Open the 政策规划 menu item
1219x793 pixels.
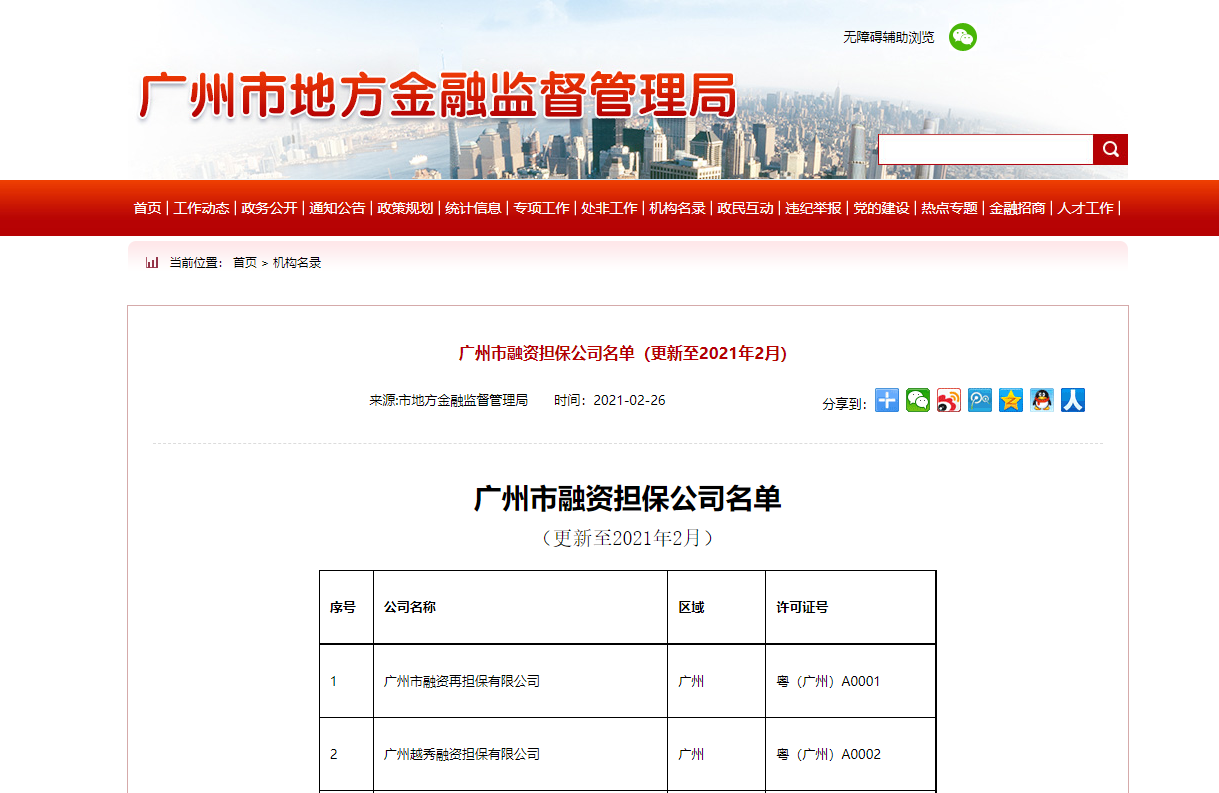(405, 208)
